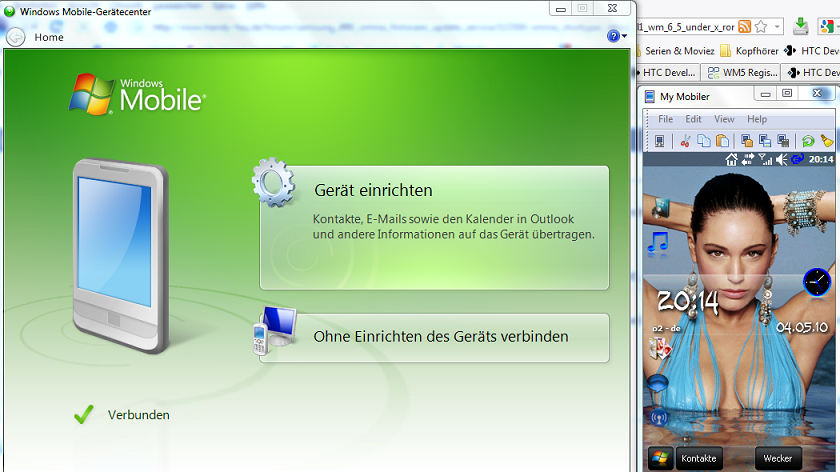Open the browser address bar dropdown arrow

click(777, 26)
